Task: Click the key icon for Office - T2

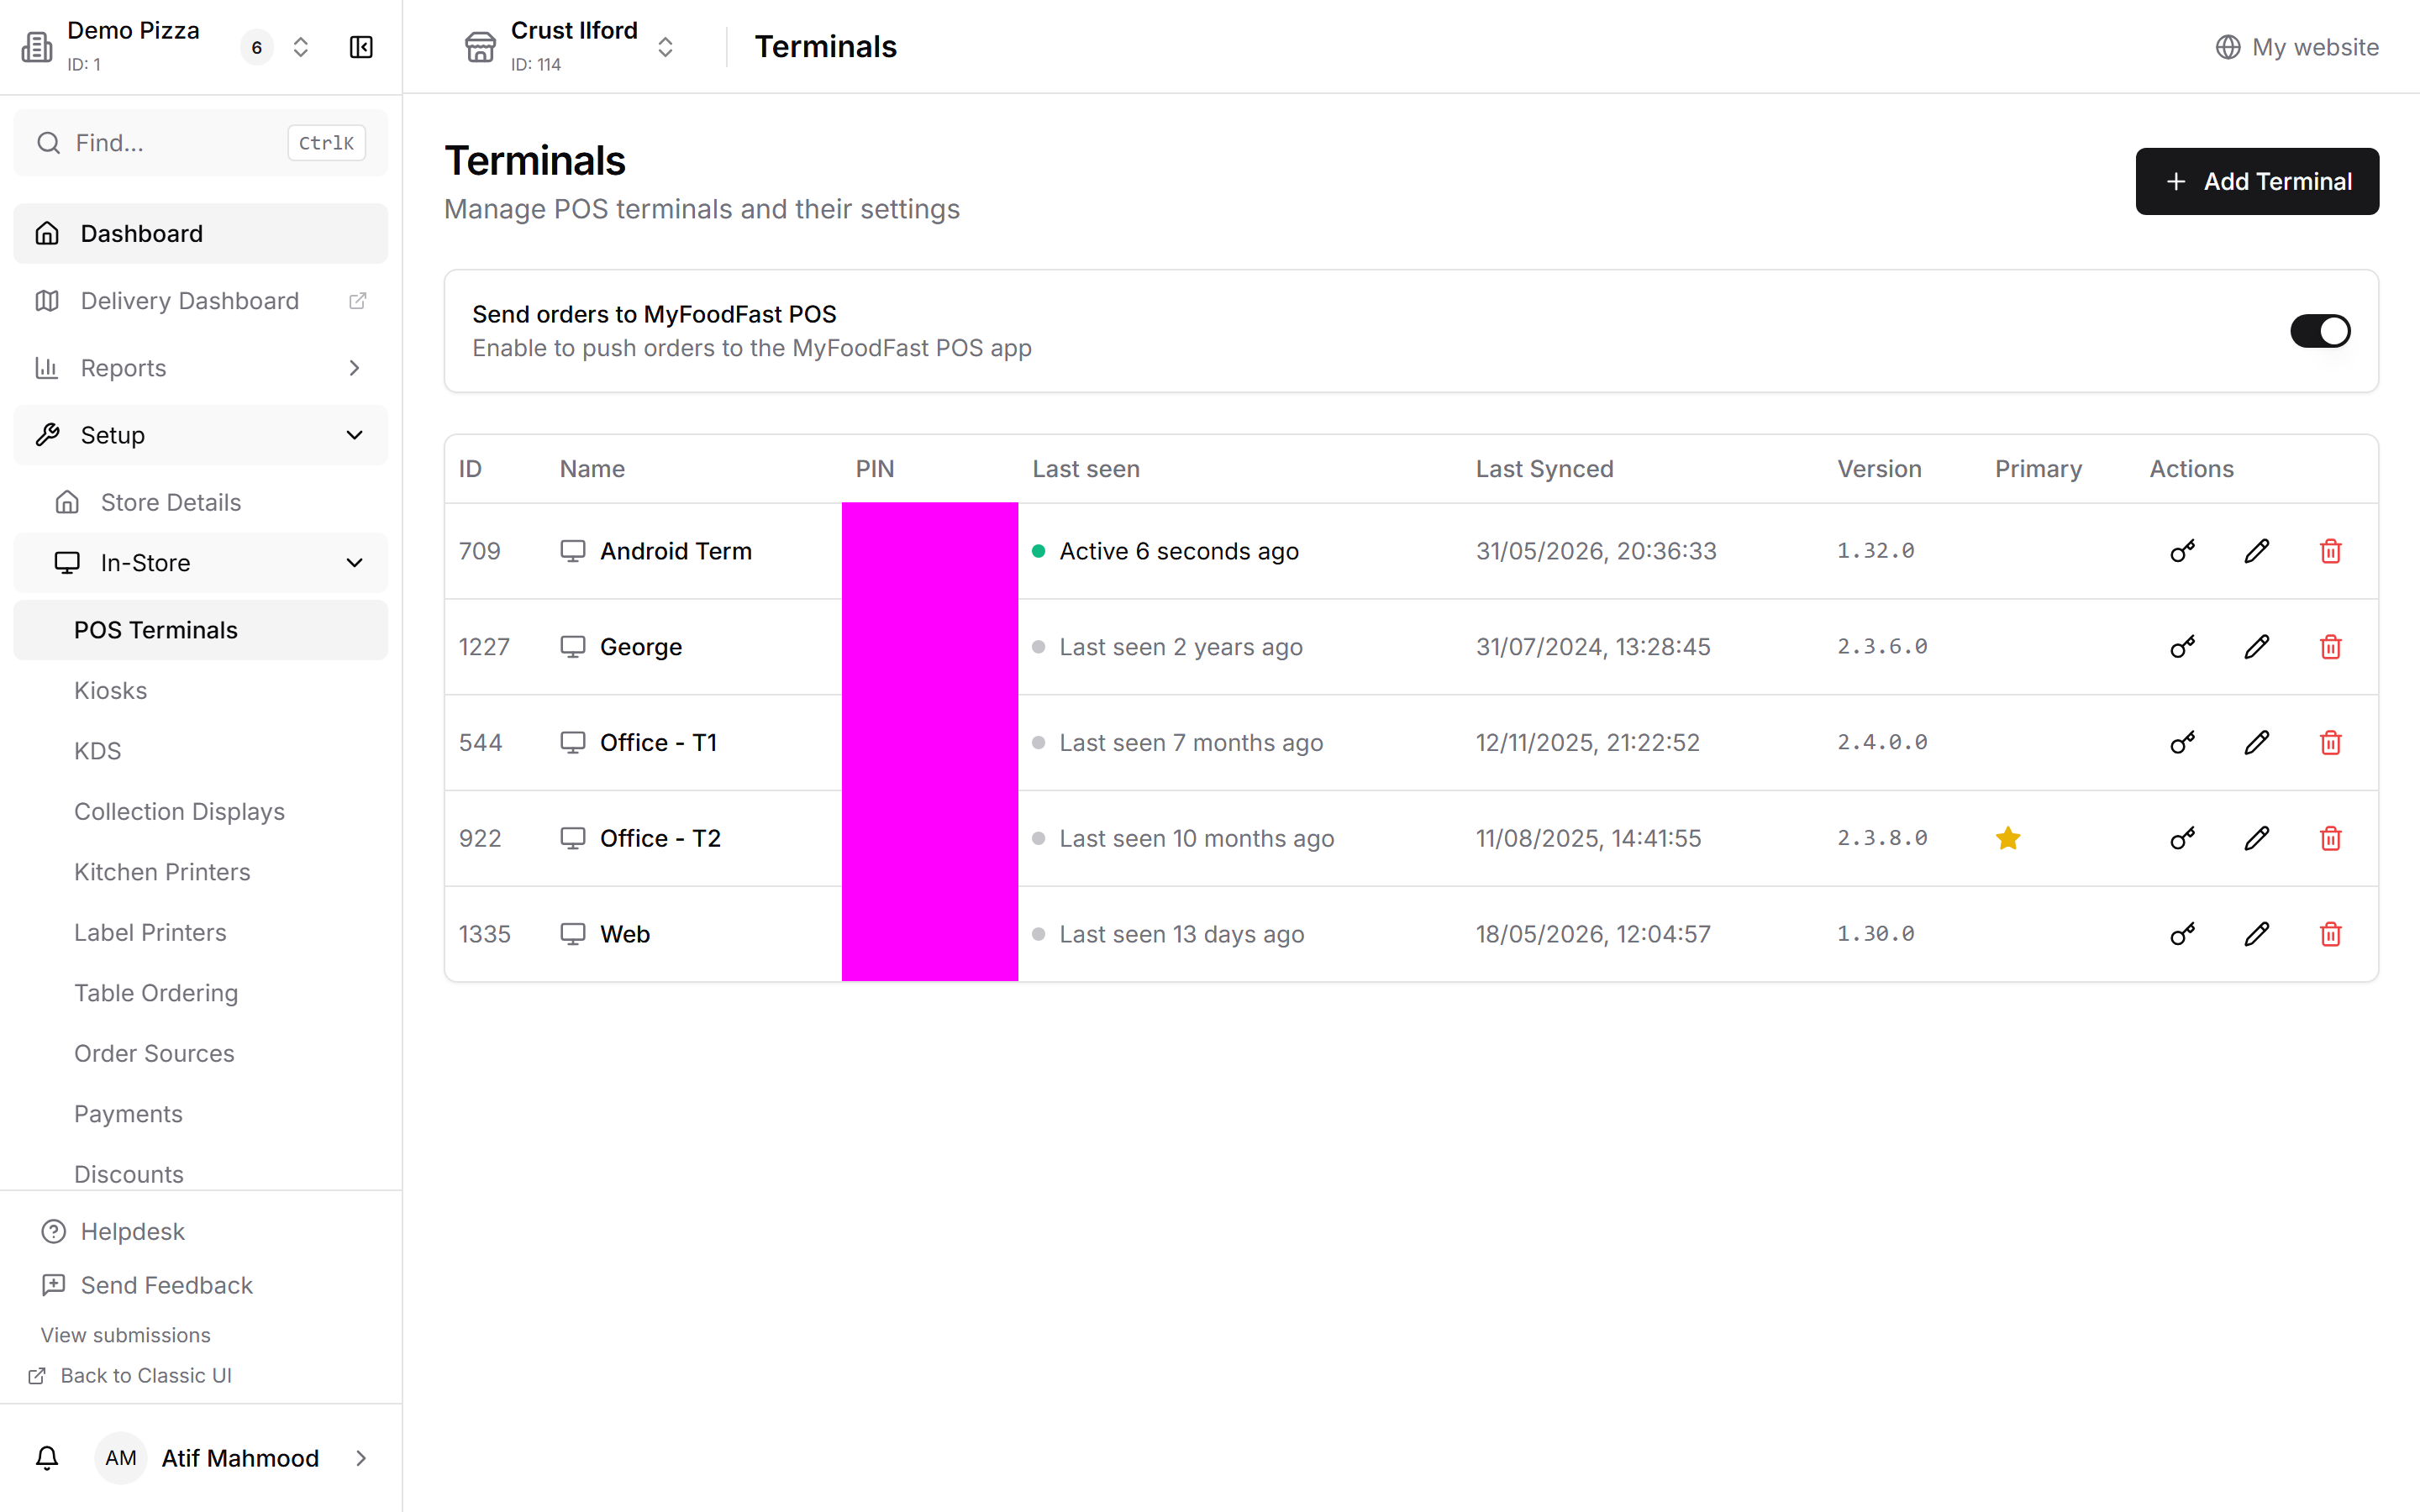Action: coord(2182,838)
